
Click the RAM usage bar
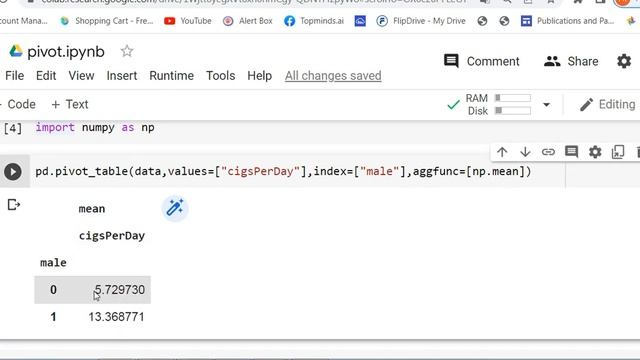tap(513, 98)
